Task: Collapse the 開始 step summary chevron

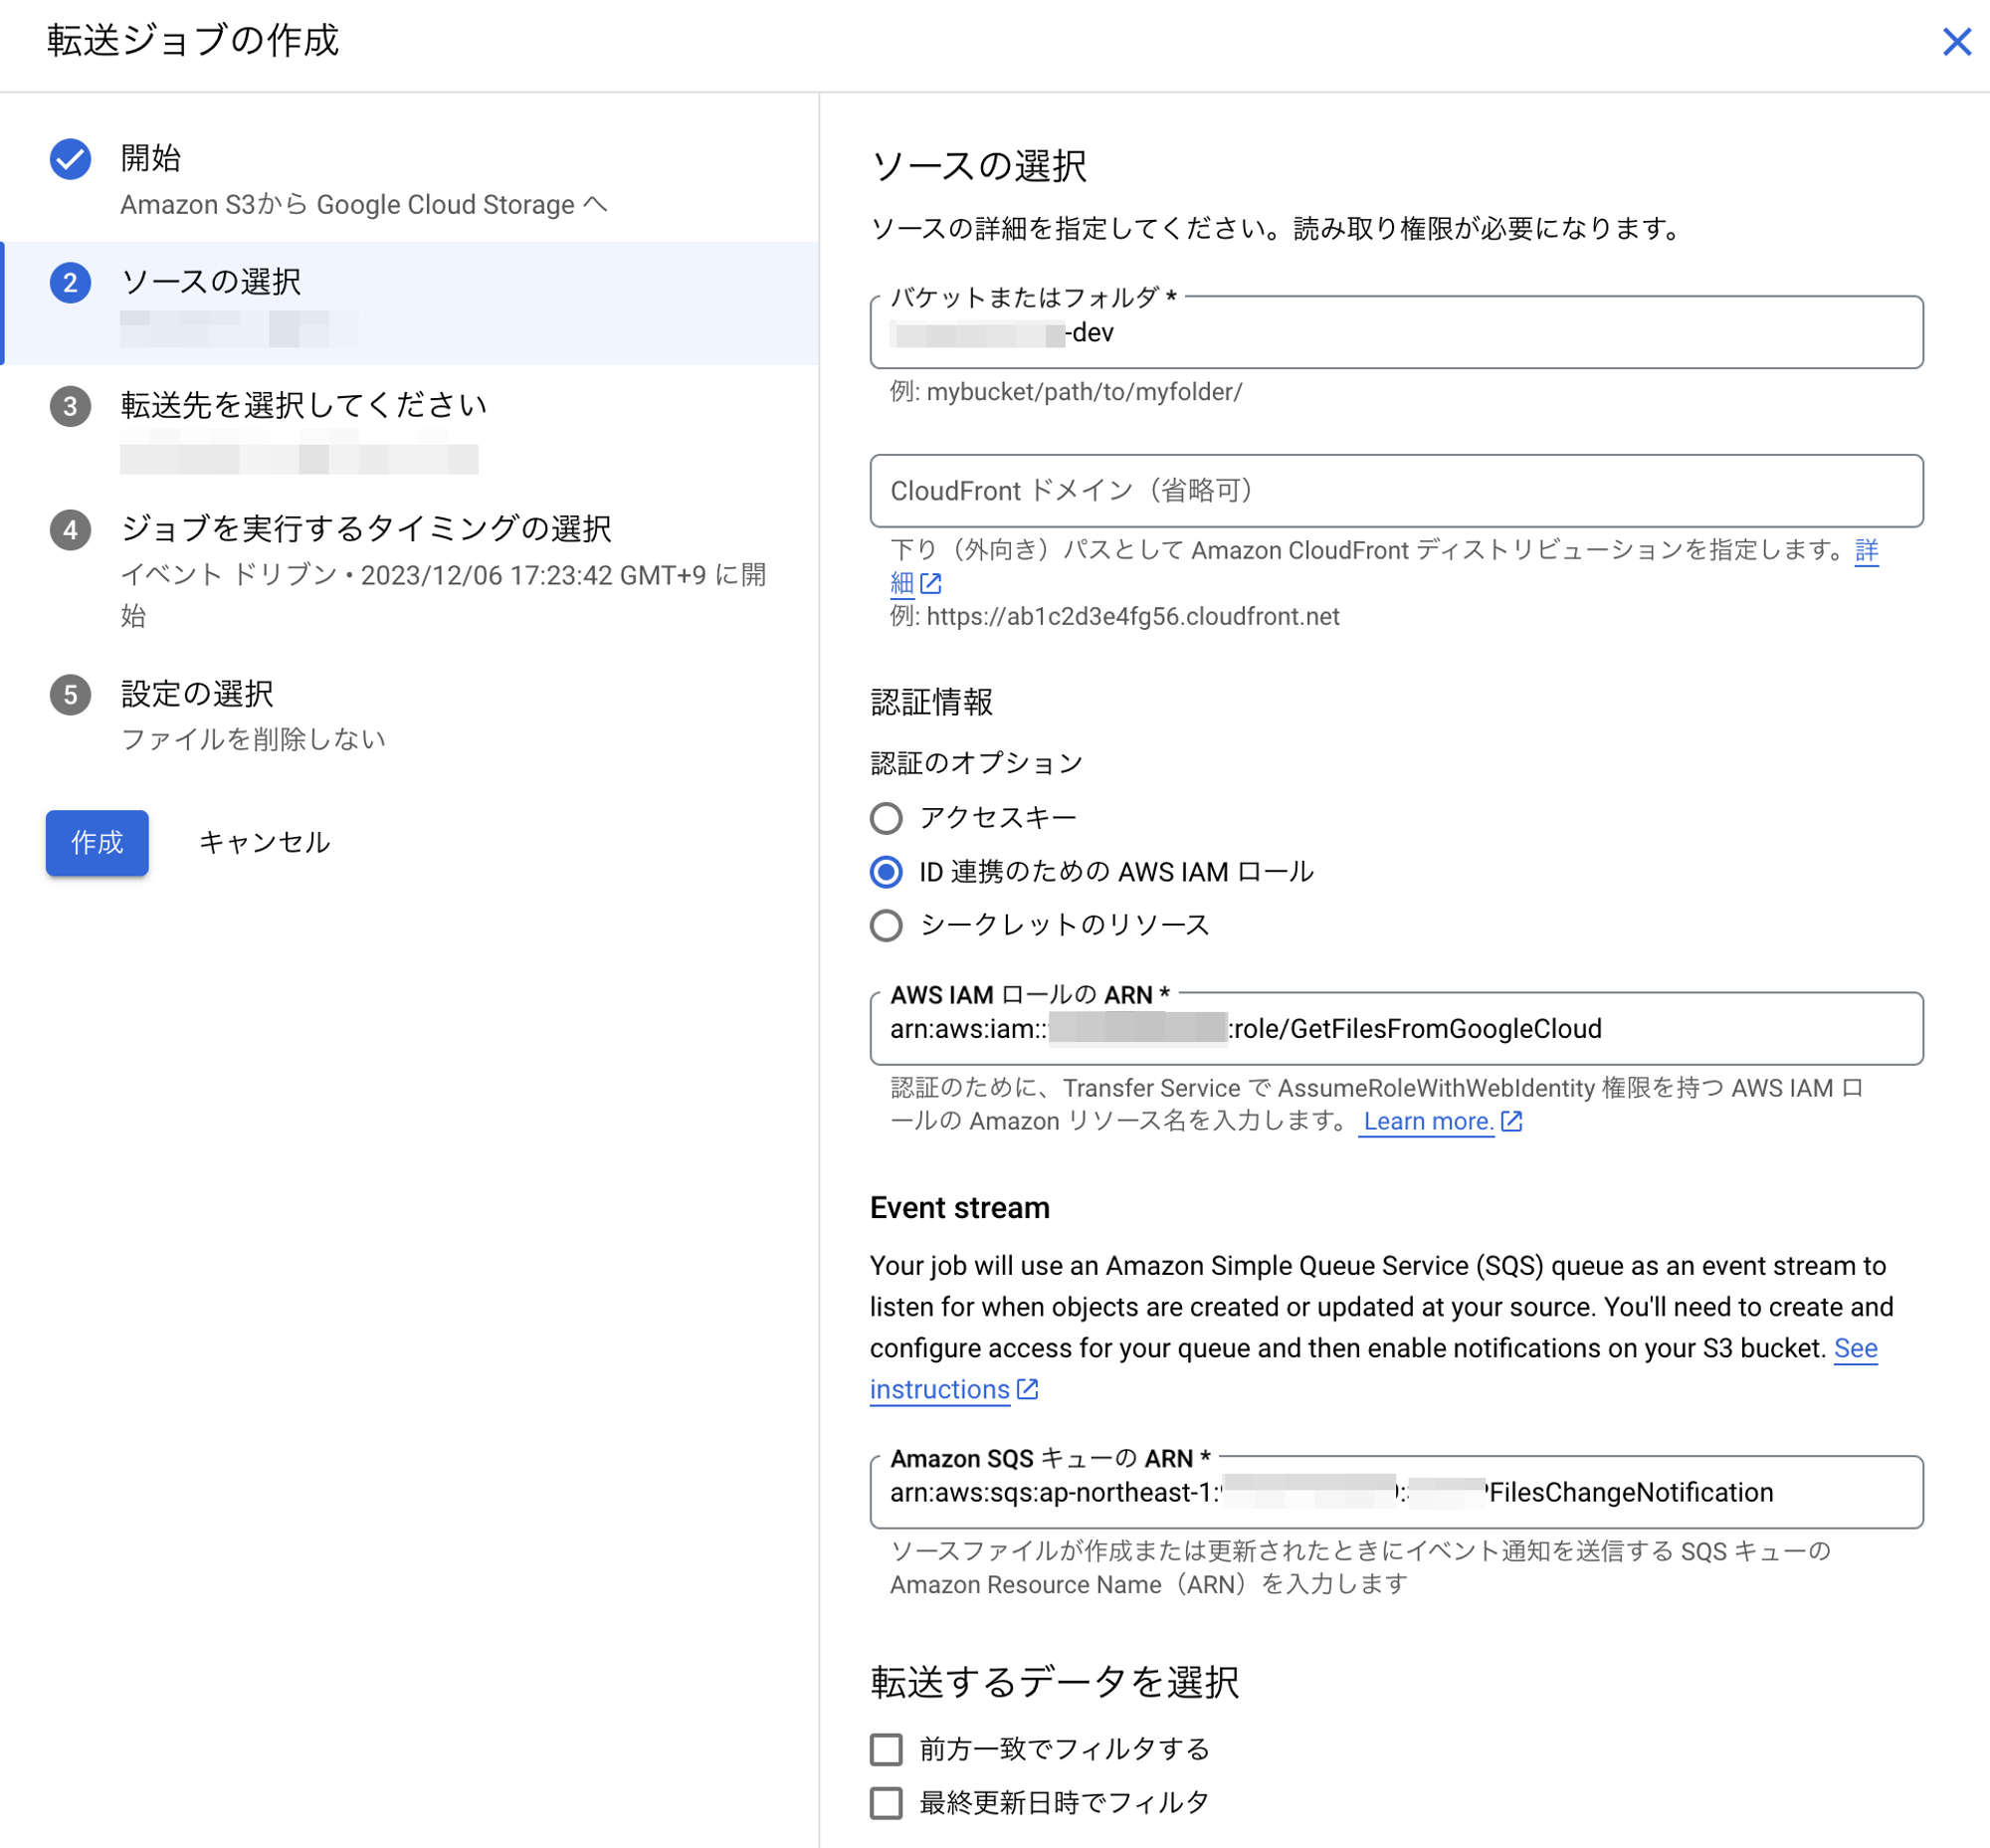Action: point(595,204)
